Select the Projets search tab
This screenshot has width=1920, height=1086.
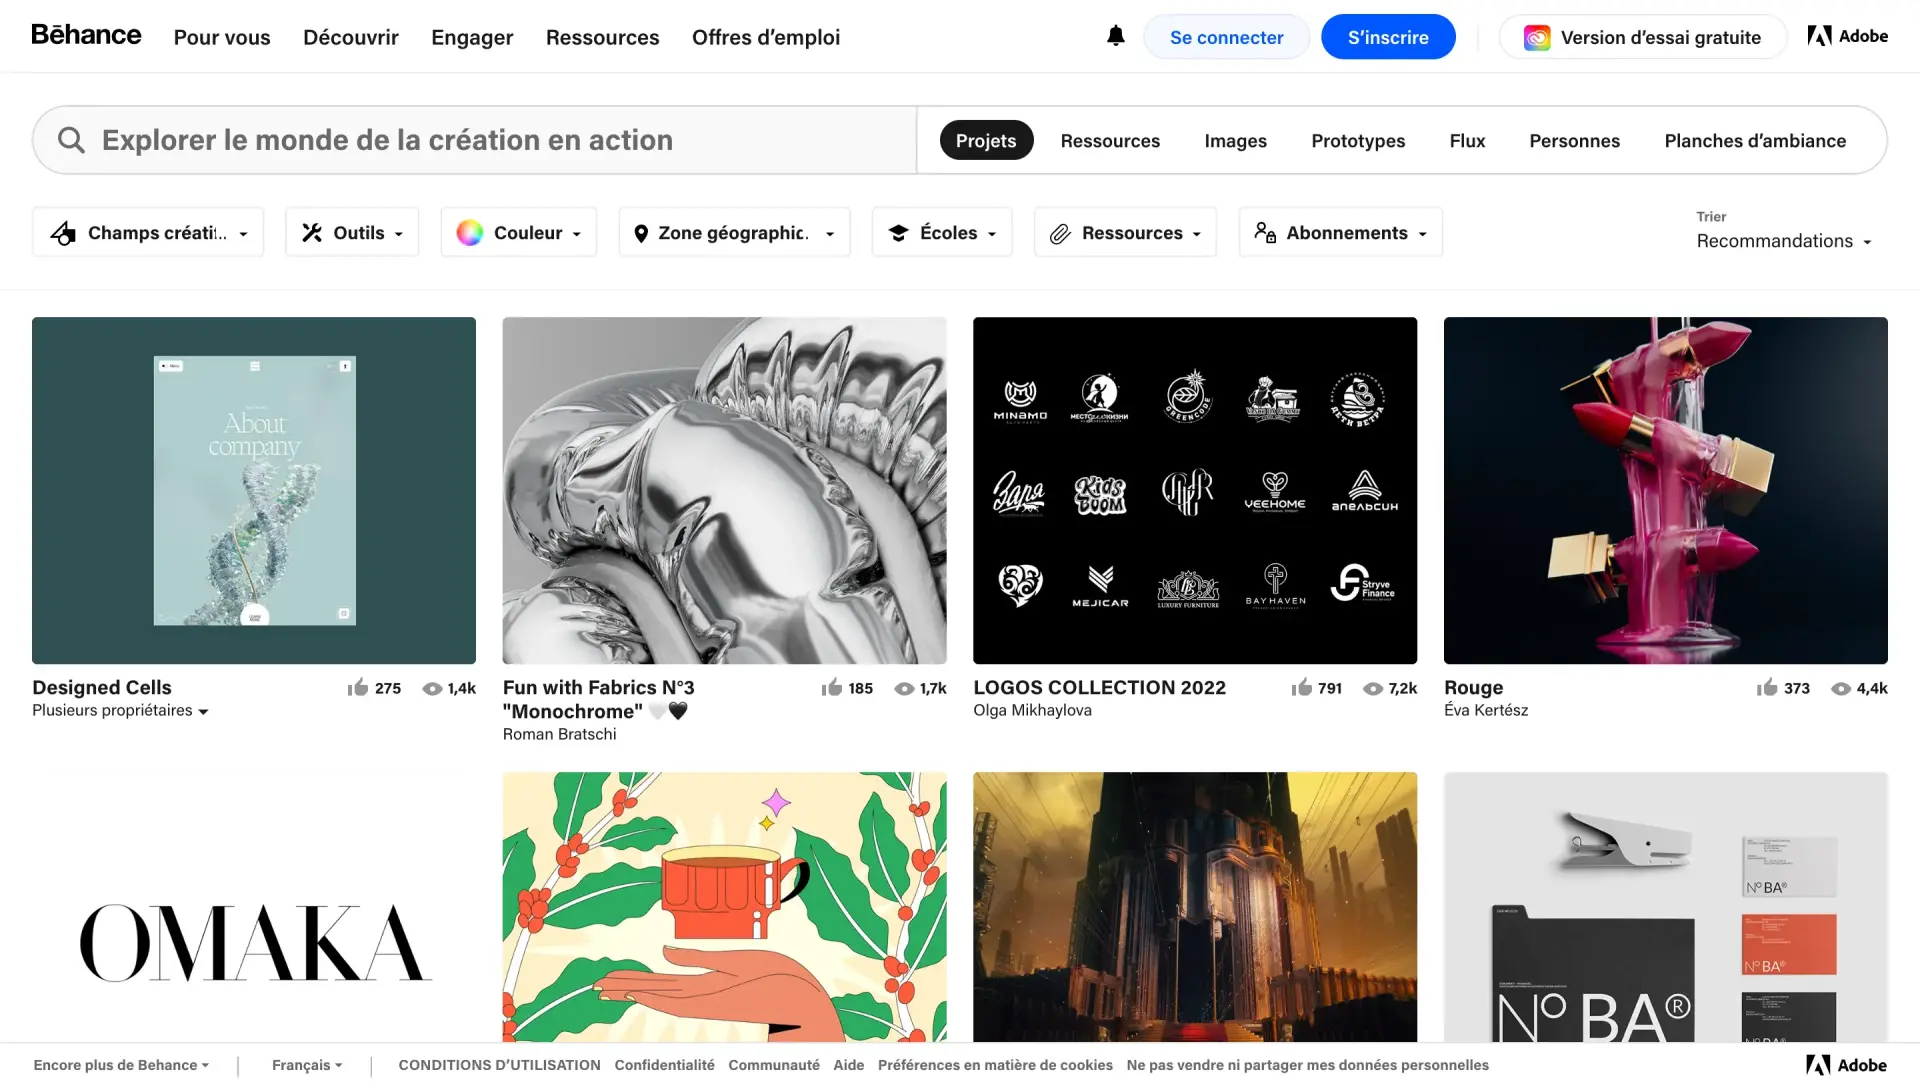coord(986,140)
